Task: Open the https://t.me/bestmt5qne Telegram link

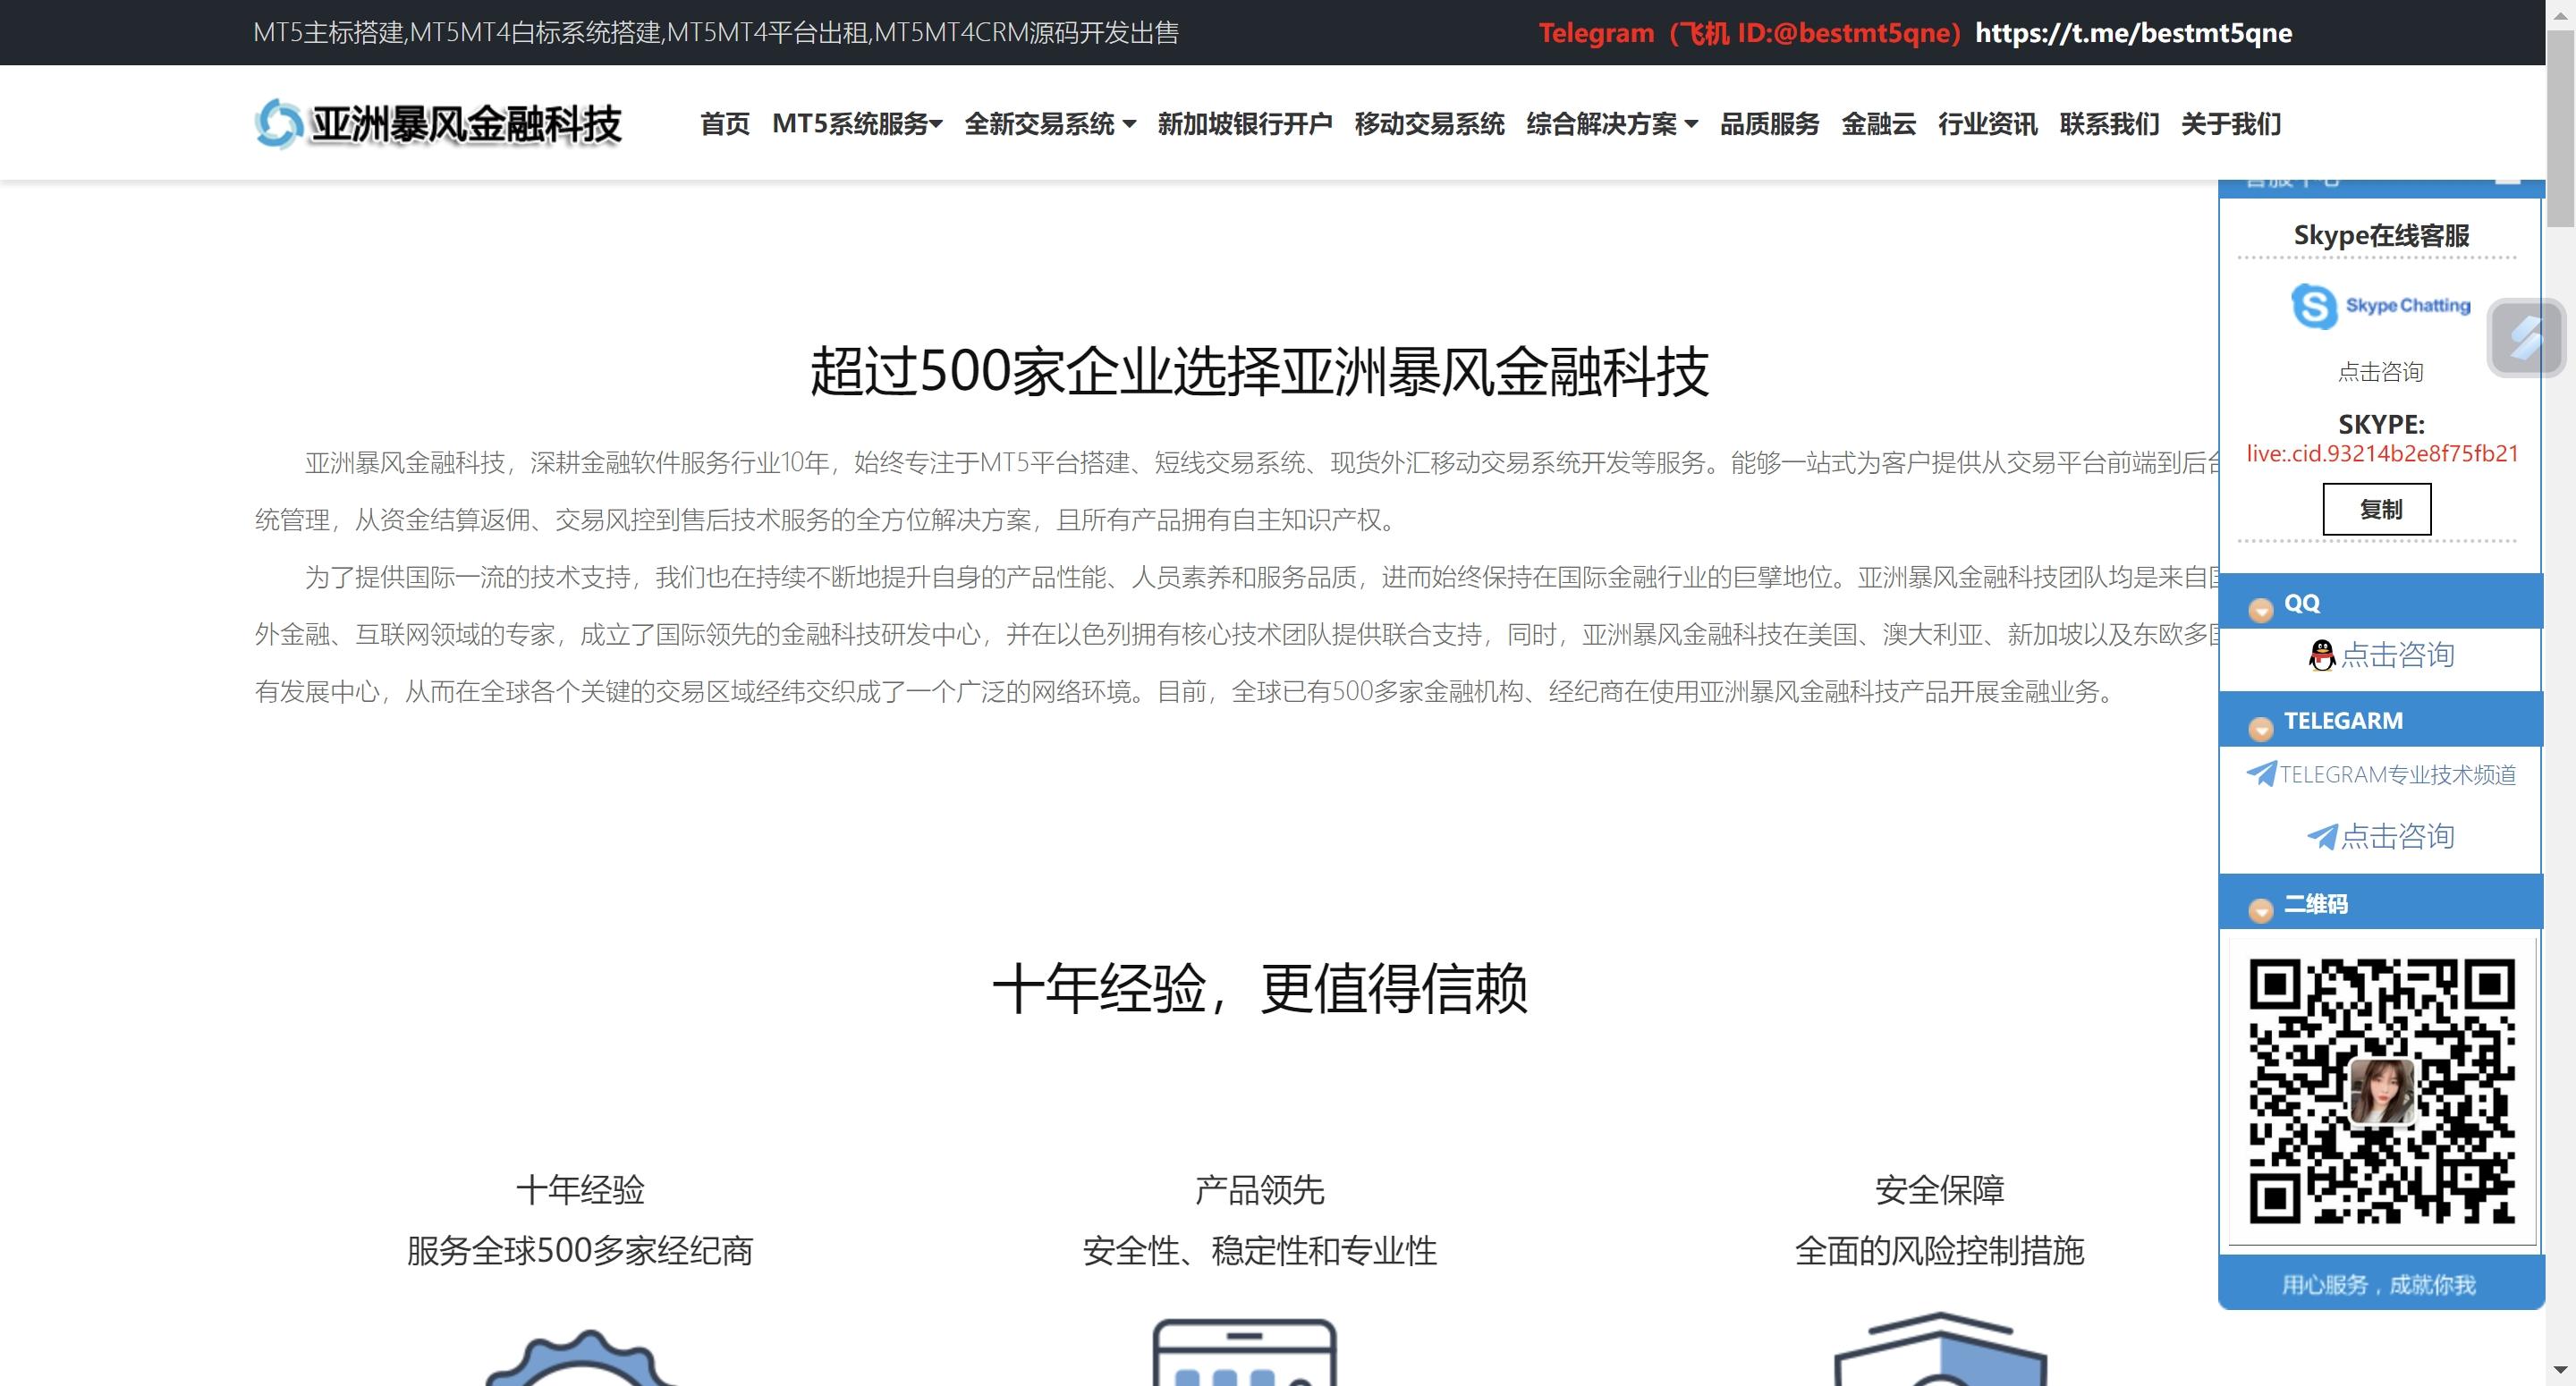Action: (2133, 33)
